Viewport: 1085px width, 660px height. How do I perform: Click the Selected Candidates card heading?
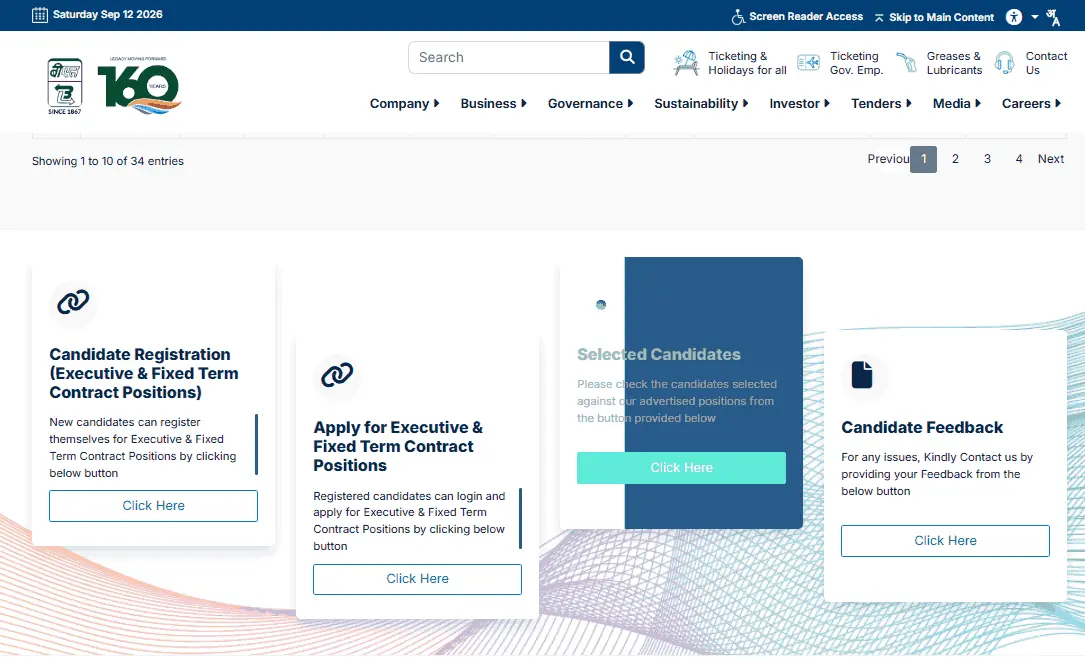(659, 354)
